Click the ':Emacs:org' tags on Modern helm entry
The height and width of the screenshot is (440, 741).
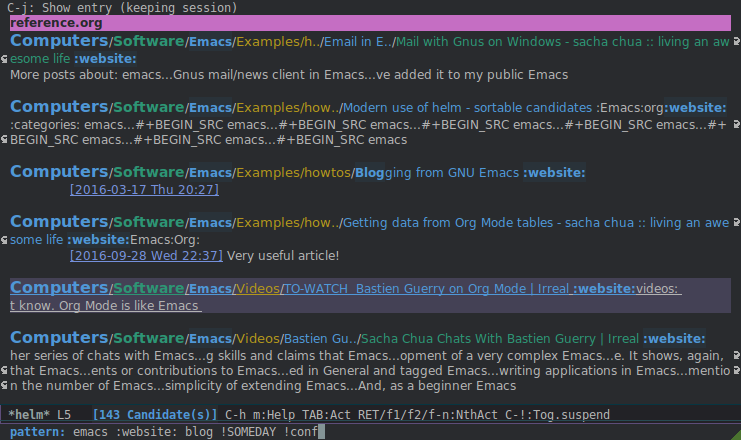(630, 108)
